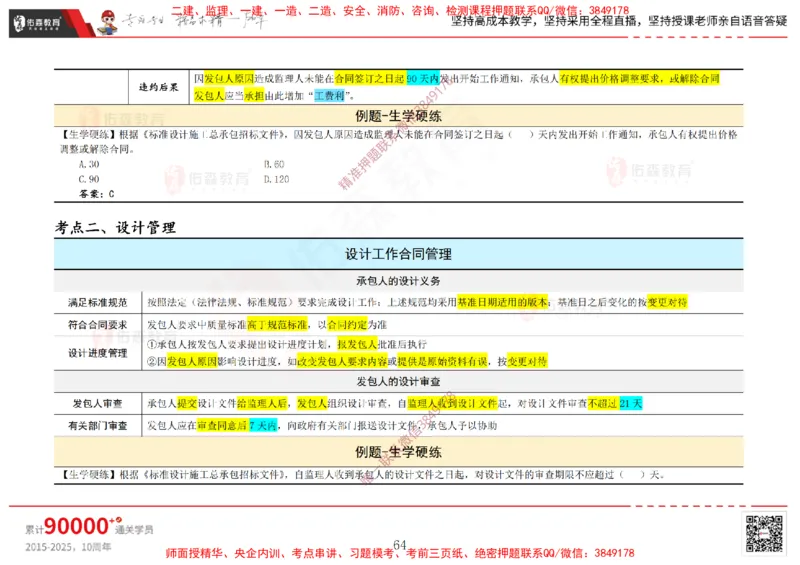Click the header text 坚持高成本教学
The image size is (800, 565).
[492, 21]
